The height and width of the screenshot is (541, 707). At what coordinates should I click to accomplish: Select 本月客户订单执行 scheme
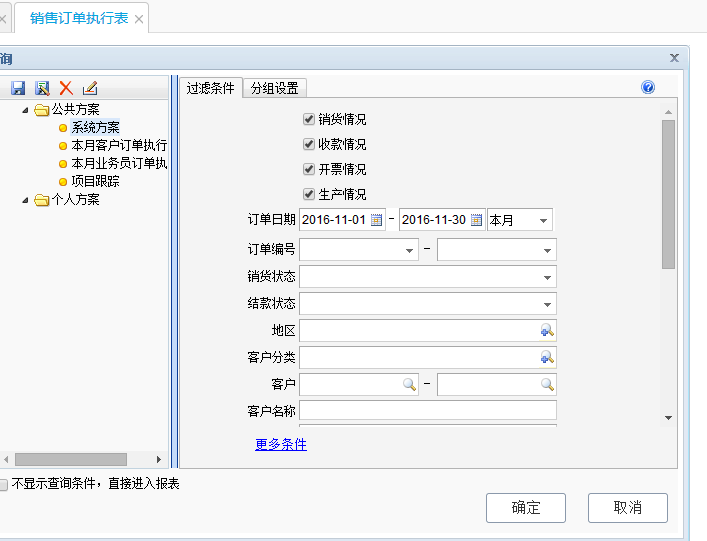click(x=119, y=145)
